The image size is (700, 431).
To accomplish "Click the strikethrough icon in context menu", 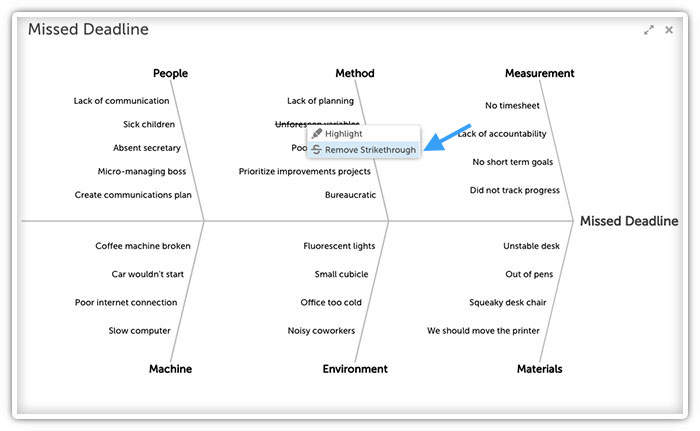I will point(317,150).
